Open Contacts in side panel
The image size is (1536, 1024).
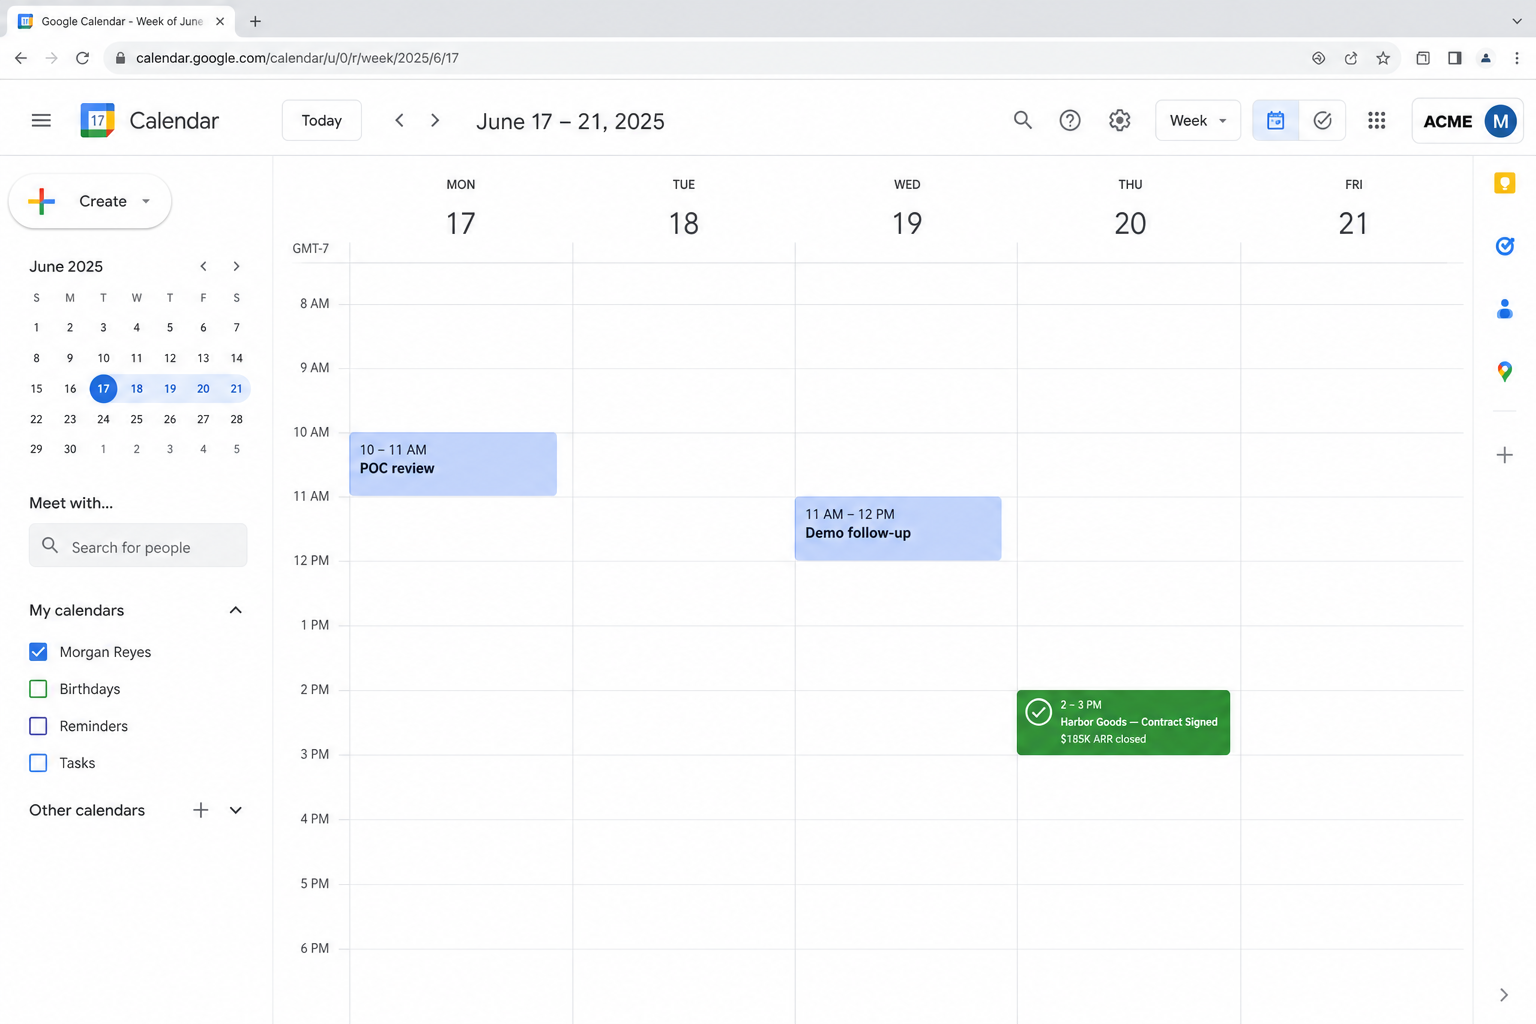tap(1505, 309)
